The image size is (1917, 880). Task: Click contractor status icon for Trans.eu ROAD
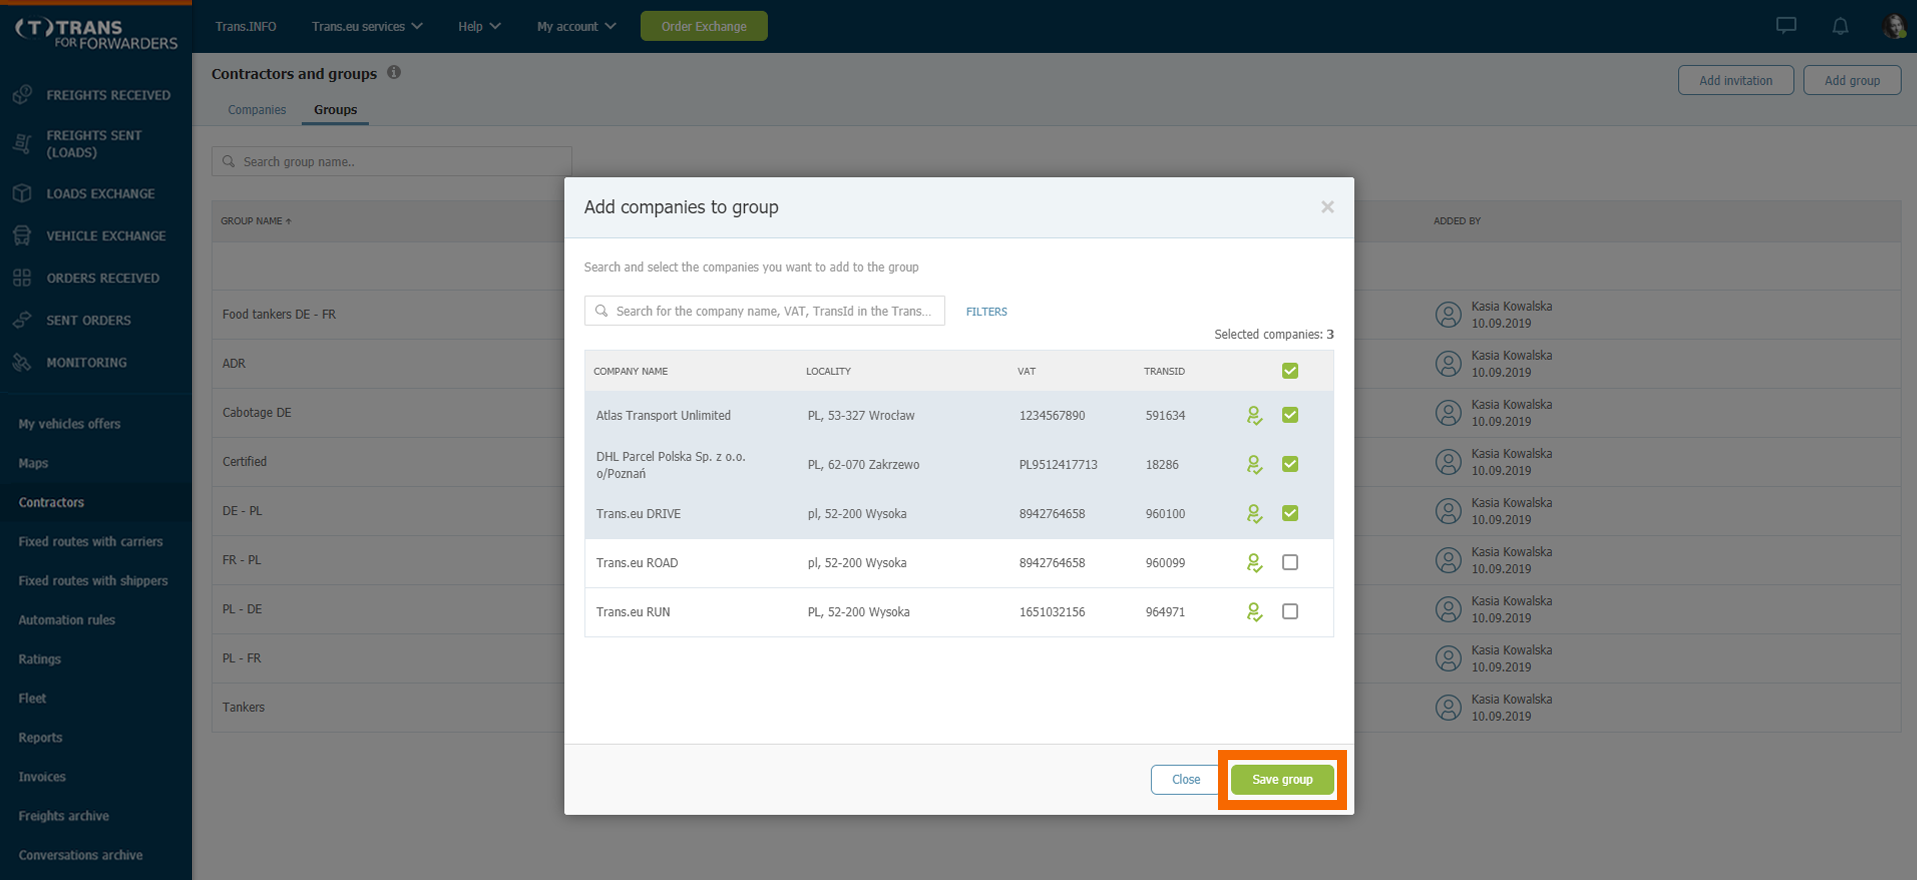pyautogui.click(x=1254, y=563)
